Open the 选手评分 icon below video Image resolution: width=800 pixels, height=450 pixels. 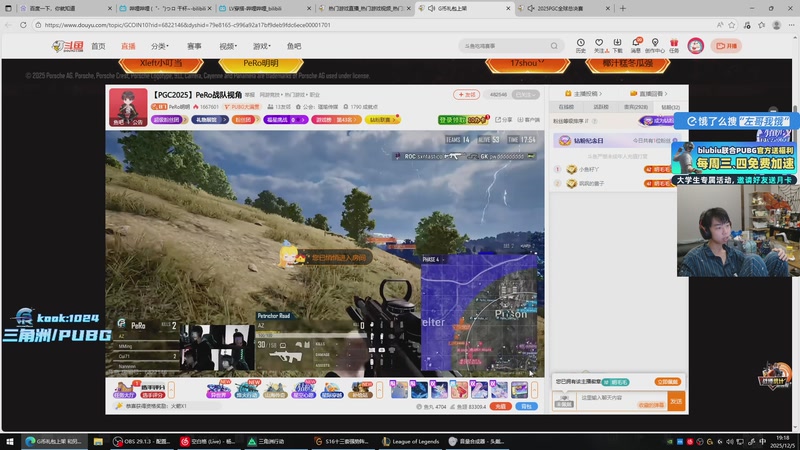[153, 390]
